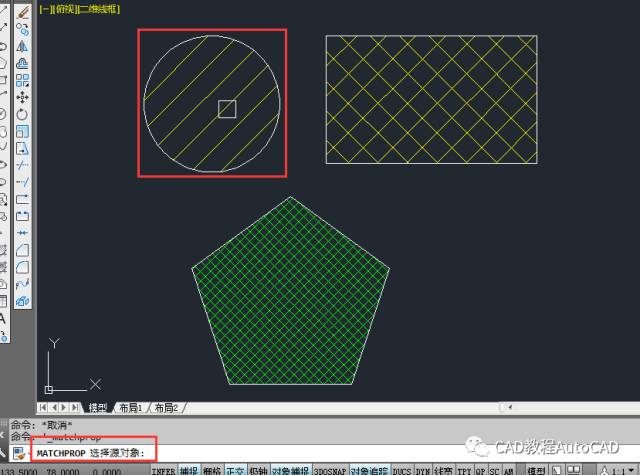Image resolution: width=640 pixels, height=475 pixels.
Task: Toggle 正交 ortho mode
Action: 235,471
